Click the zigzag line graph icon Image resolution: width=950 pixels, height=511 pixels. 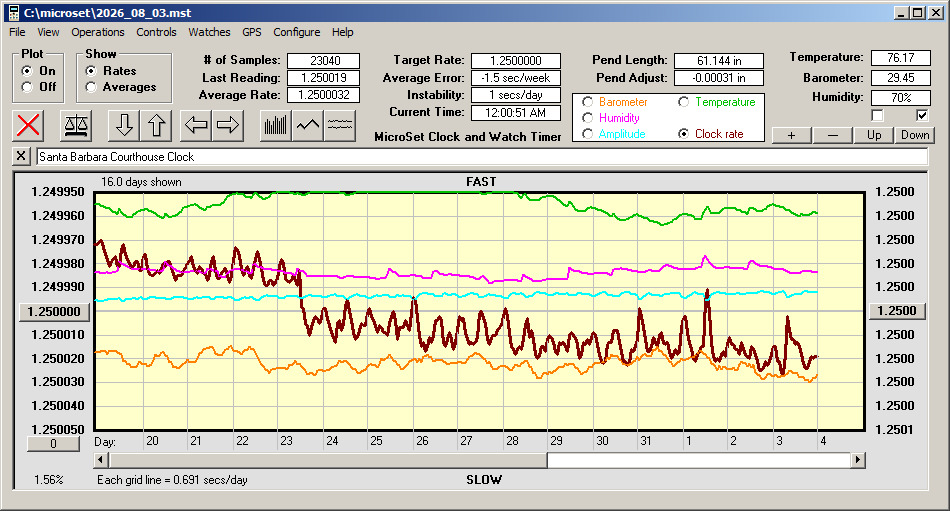(308, 125)
